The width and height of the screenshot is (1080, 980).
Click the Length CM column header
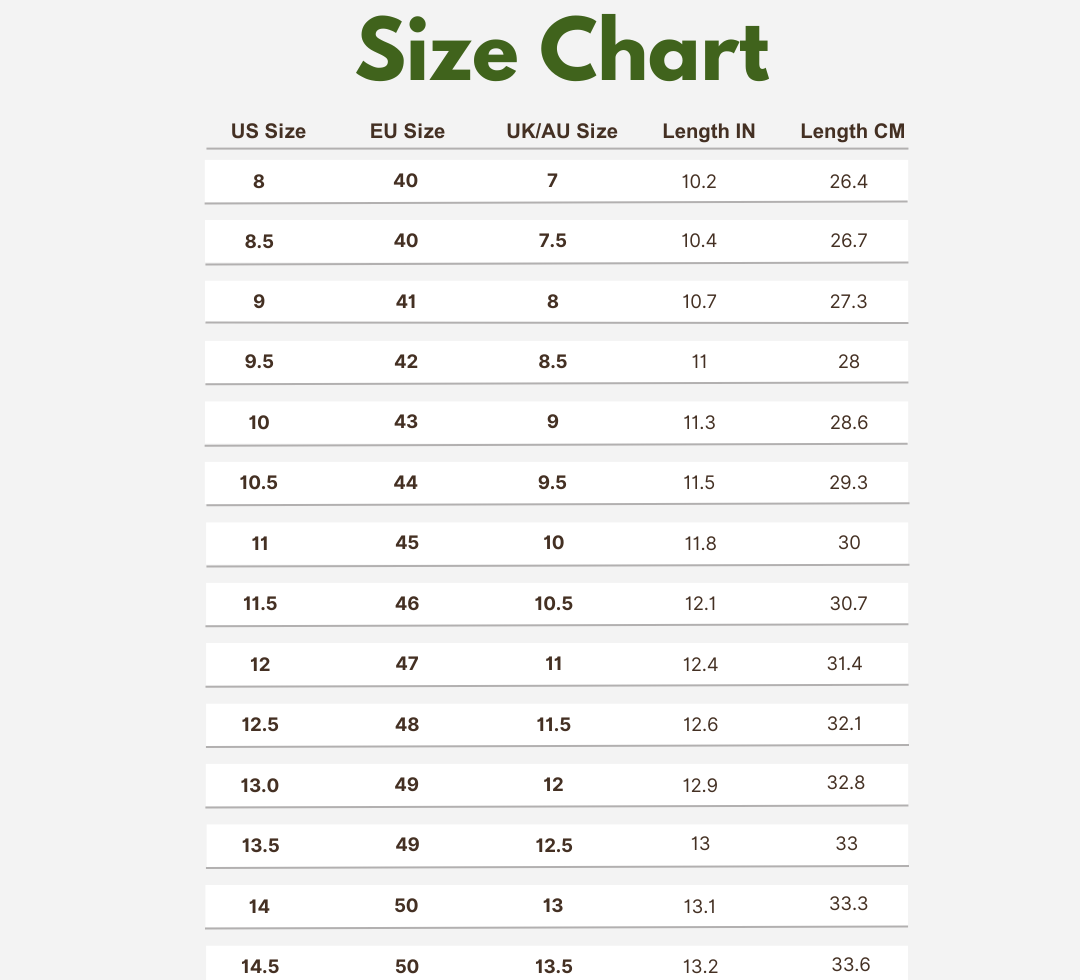click(x=852, y=131)
